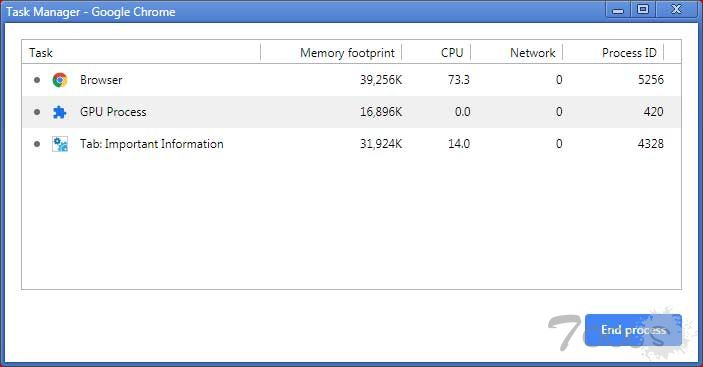The width and height of the screenshot is (703, 367).
Task: Sort by the Process ID column header
Action: 613,52
